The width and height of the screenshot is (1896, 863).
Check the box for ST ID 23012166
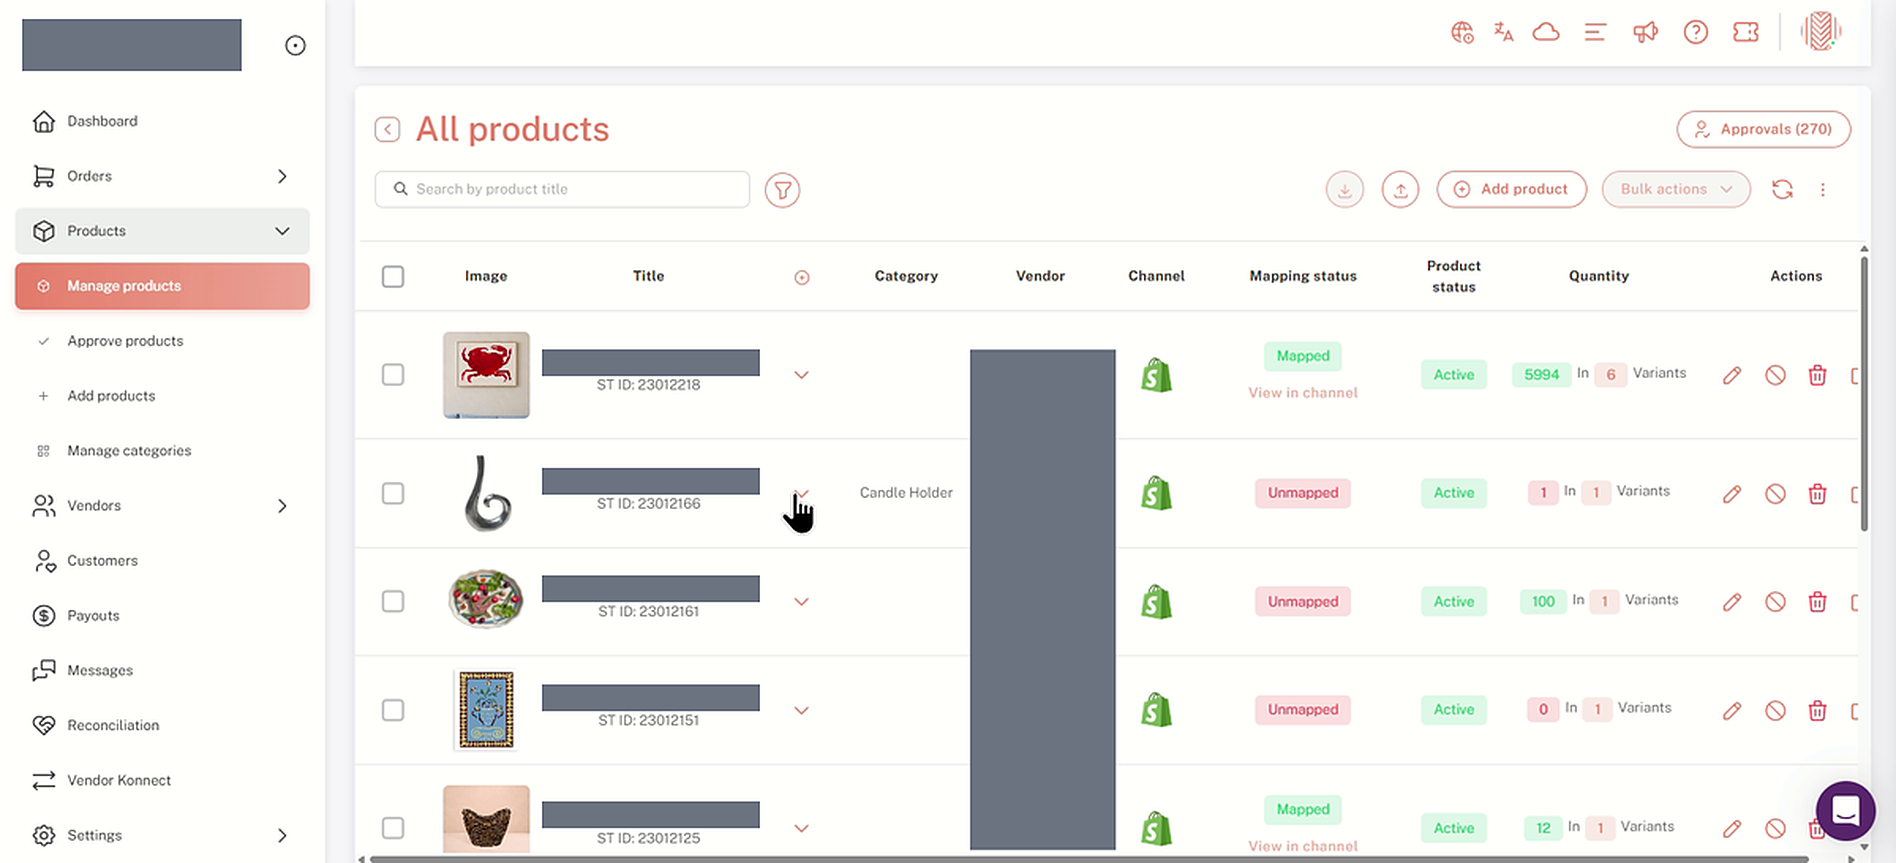pyautogui.click(x=393, y=493)
